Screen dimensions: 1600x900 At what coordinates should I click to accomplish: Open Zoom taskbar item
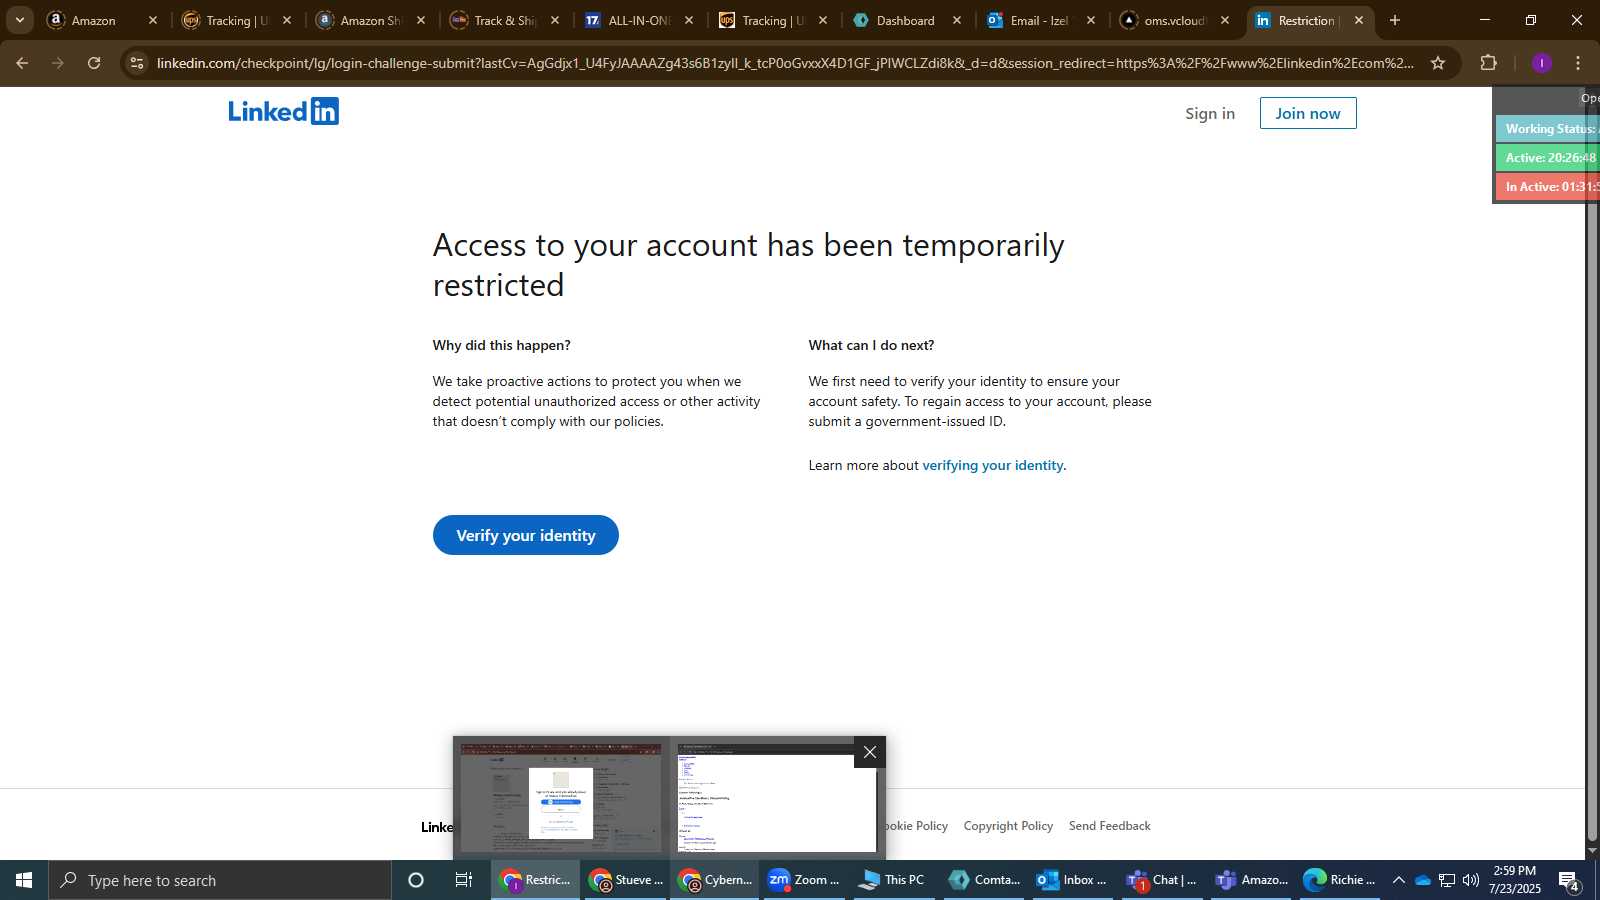coord(803,880)
